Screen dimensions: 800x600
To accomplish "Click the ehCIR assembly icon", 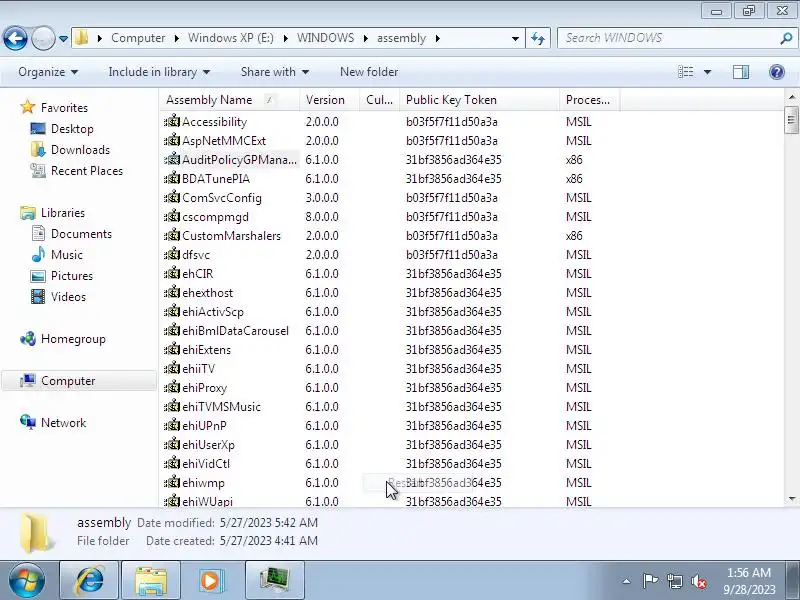I will point(172,273).
